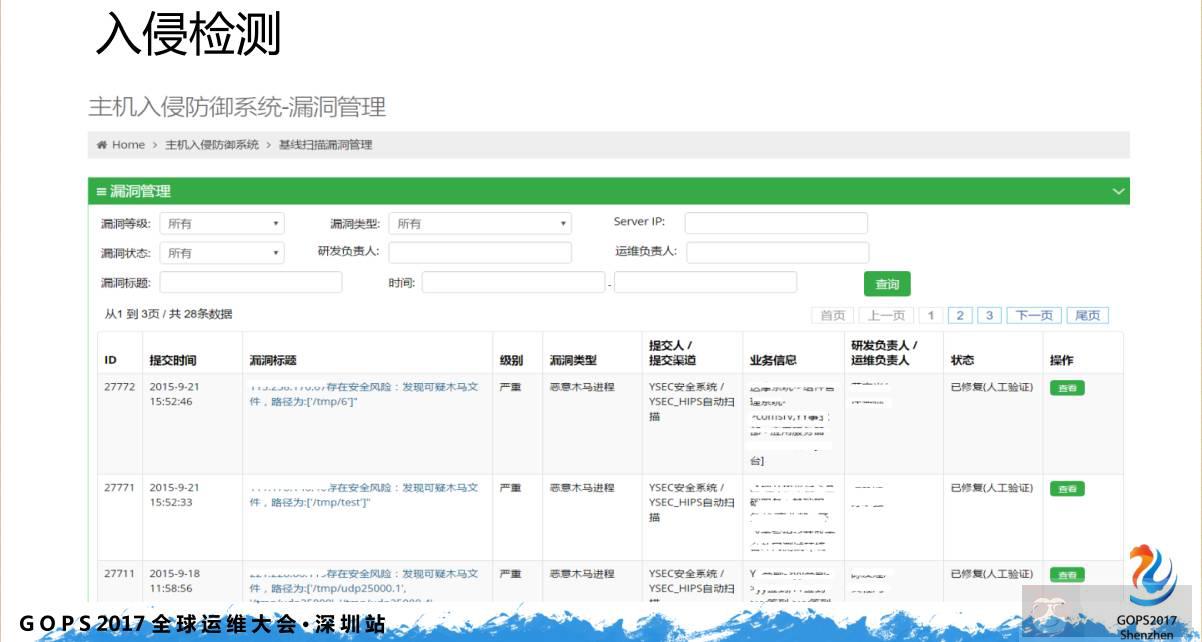Focus the 研发负责人 input field
Viewport: 1202px width, 642px height.
point(480,252)
